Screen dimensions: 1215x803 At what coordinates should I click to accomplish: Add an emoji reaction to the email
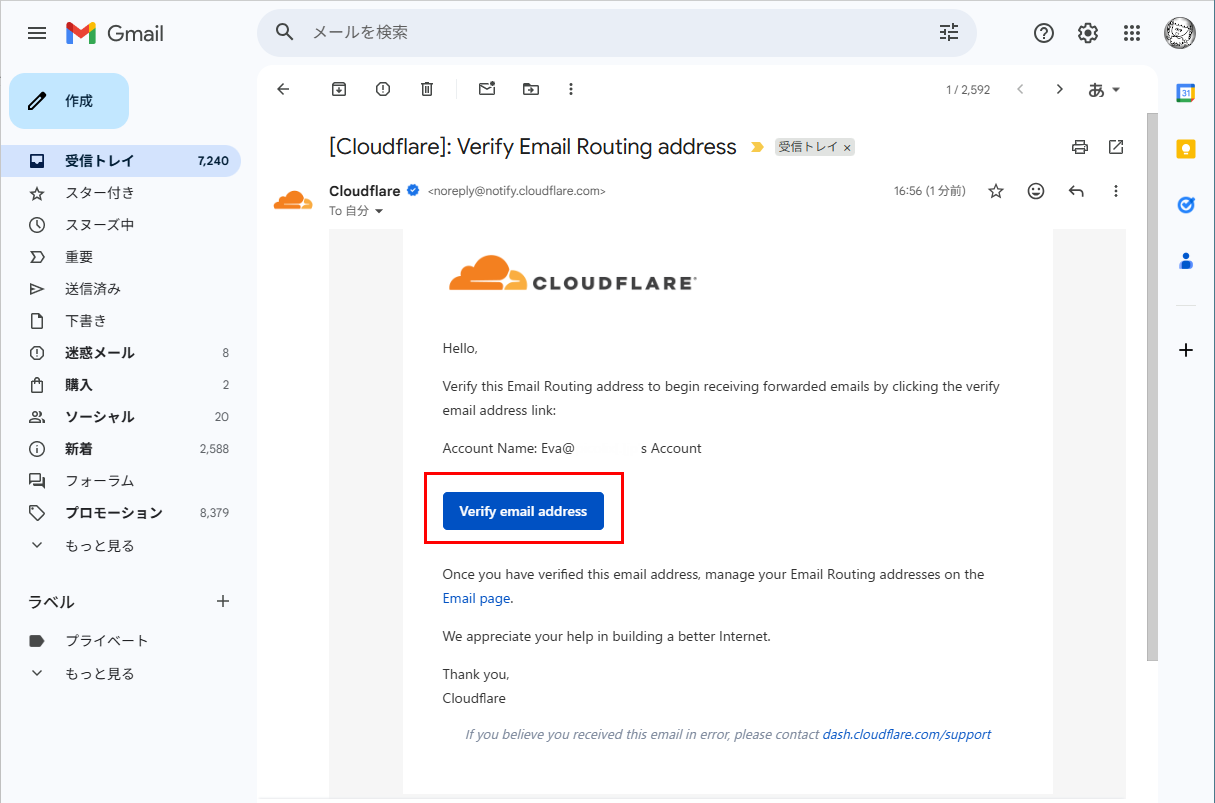tap(1035, 190)
